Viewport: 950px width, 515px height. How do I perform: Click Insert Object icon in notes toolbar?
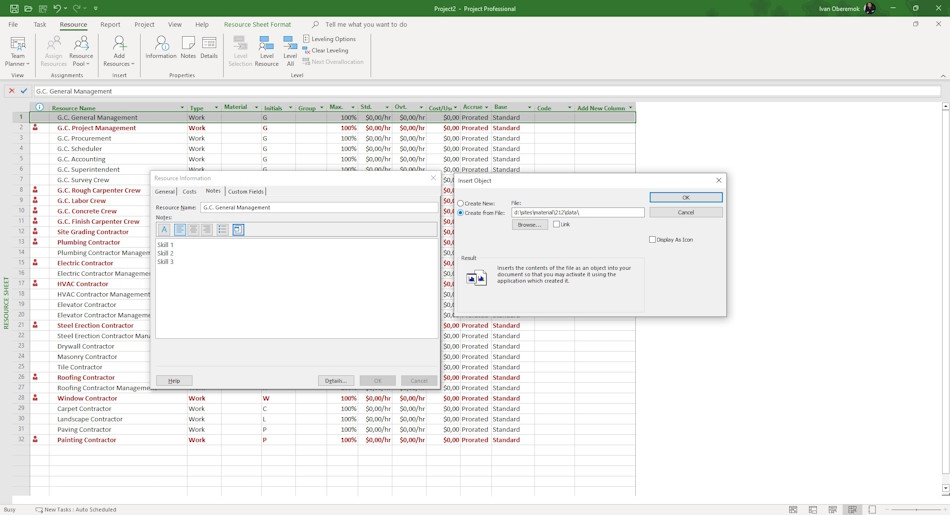(x=238, y=230)
